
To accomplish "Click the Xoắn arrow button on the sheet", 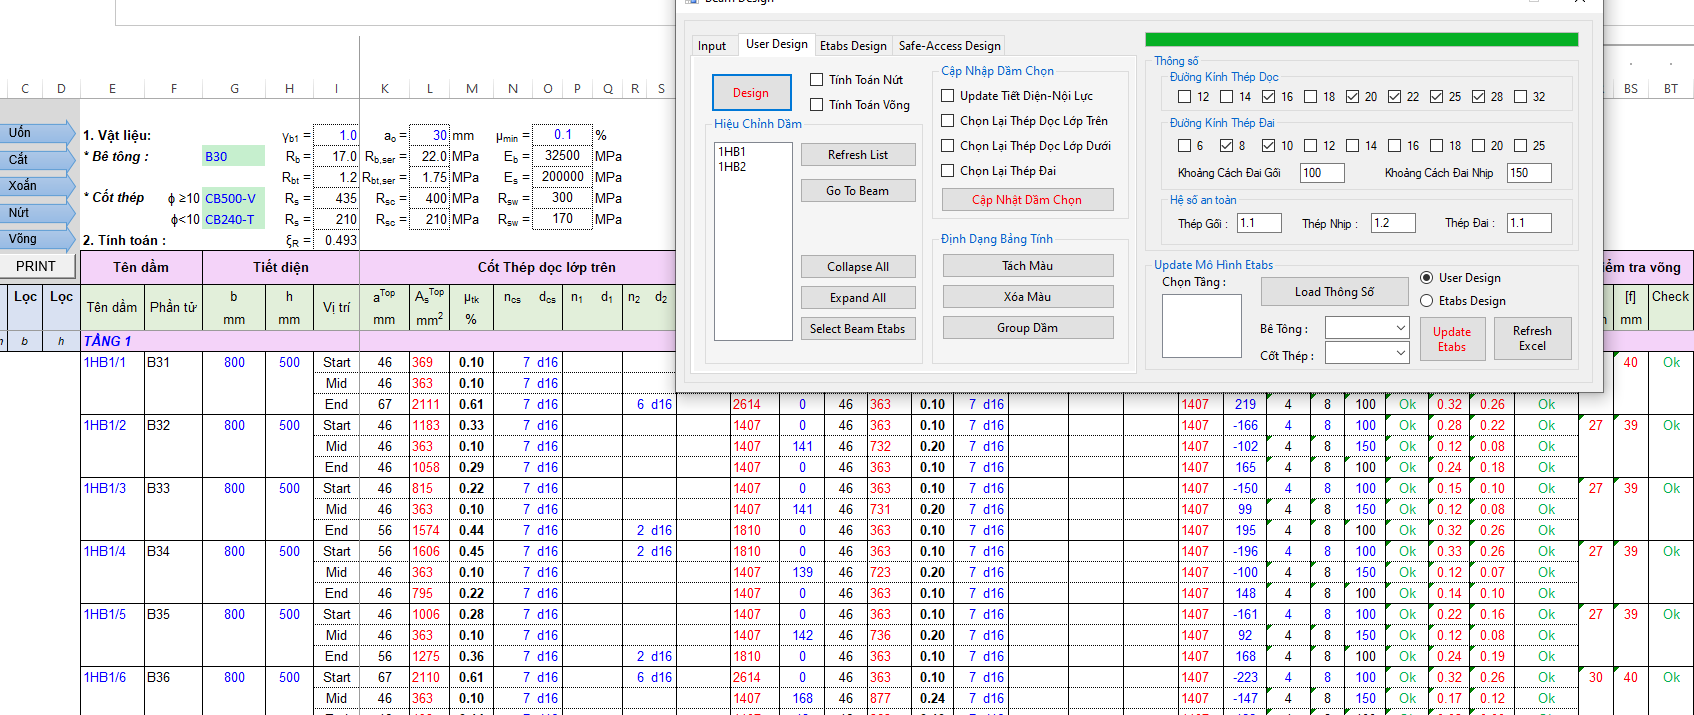I will [x=37, y=186].
